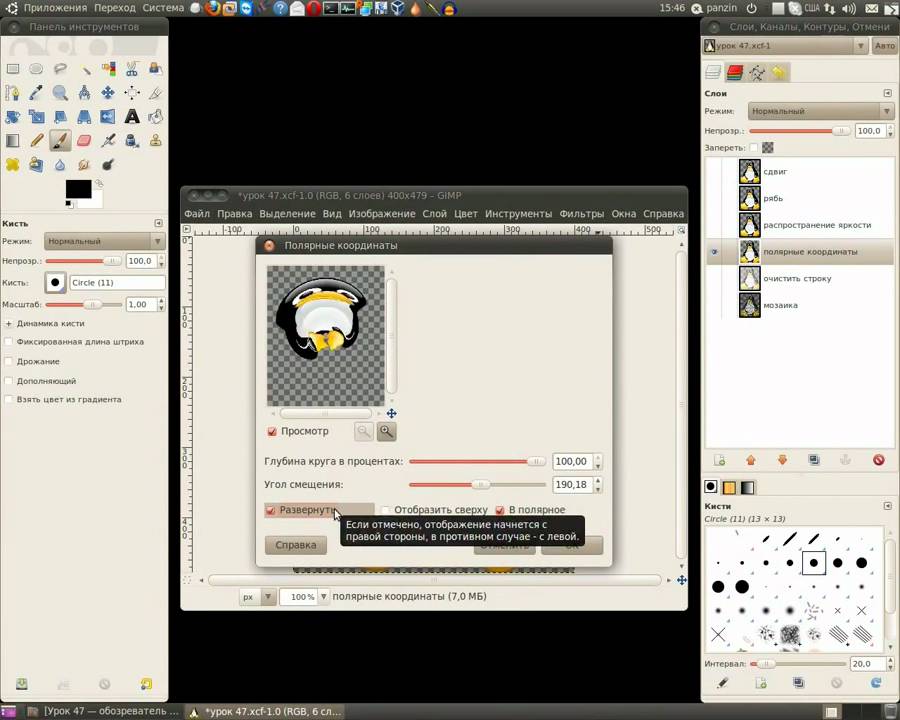Screen dimensions: 900x720
Task: Select the Free Select lasso tool
Action: click(x=60, y=69)
